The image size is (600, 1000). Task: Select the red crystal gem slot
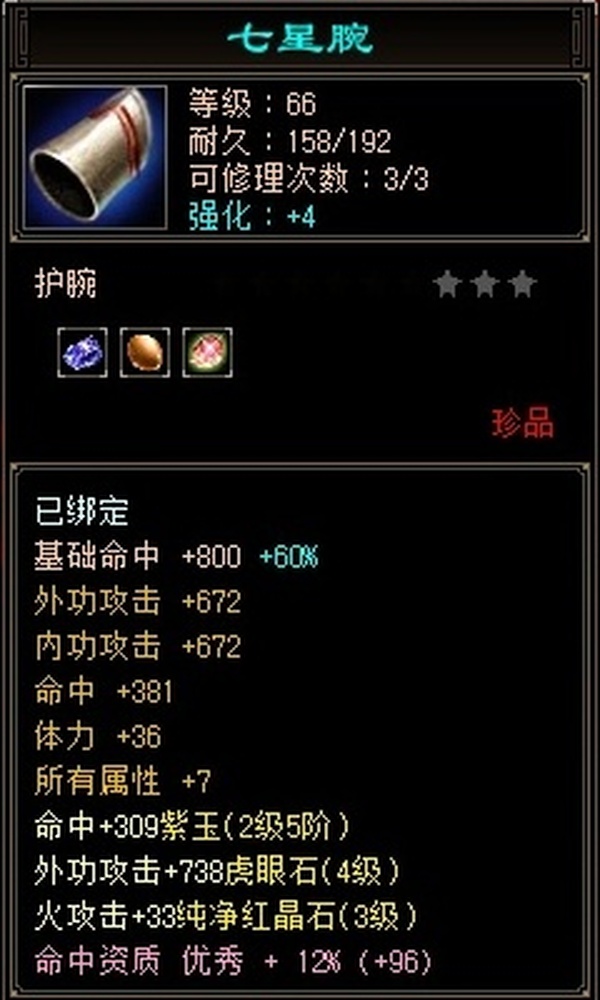(207, 352)
